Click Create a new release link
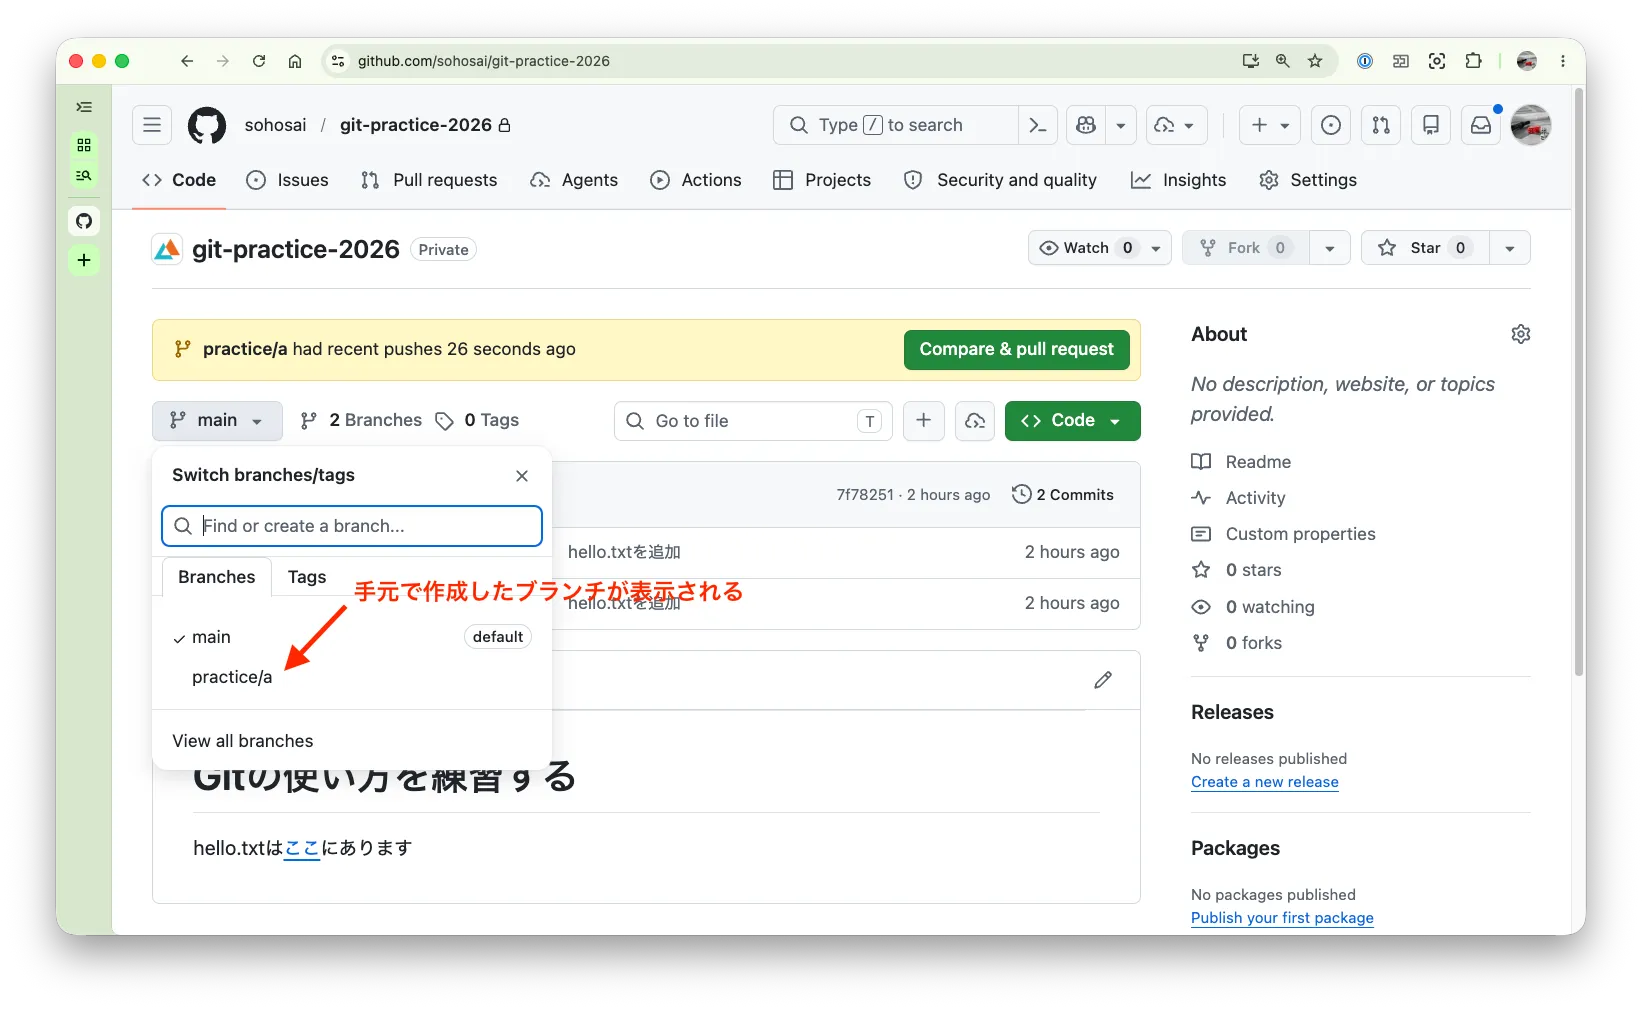This screenshot has height=1009, width=1642. pyautogui.click(x=1264, y=782)
